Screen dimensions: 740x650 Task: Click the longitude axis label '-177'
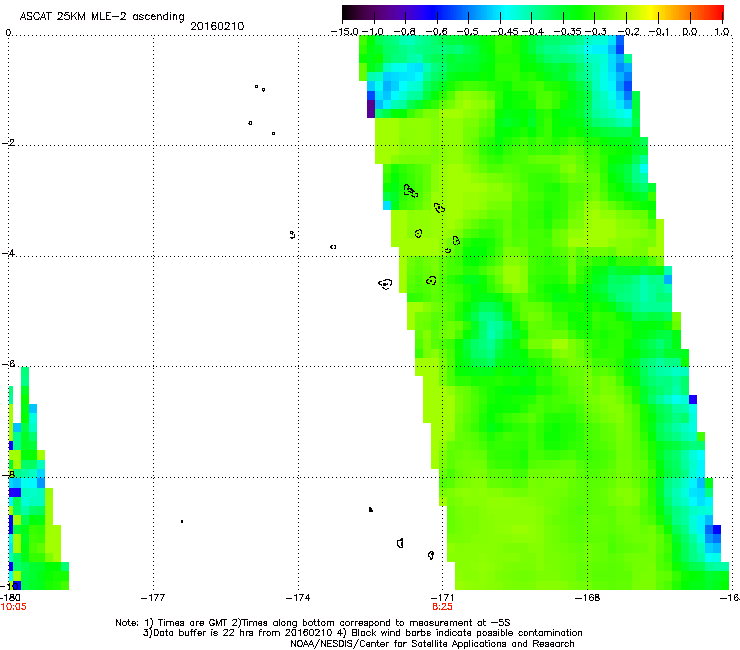click(x=153, y=598)
